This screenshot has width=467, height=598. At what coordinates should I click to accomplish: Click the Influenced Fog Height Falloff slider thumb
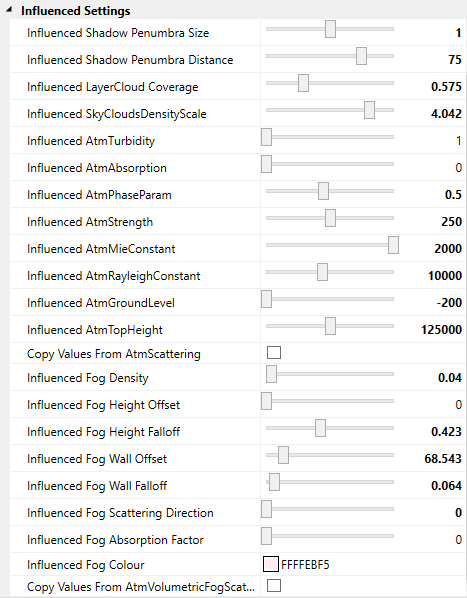point(320,428)
